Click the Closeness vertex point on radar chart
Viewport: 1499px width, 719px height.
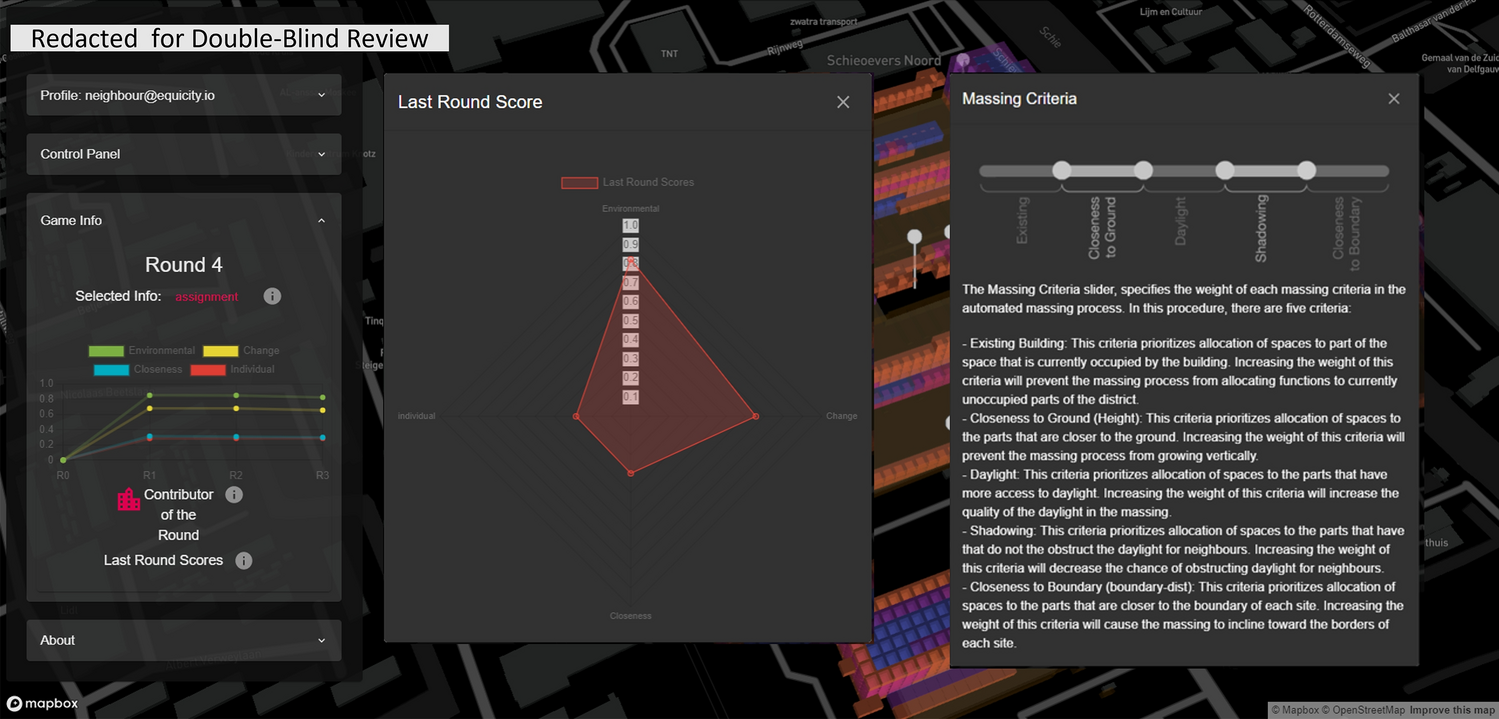point(630,473)
